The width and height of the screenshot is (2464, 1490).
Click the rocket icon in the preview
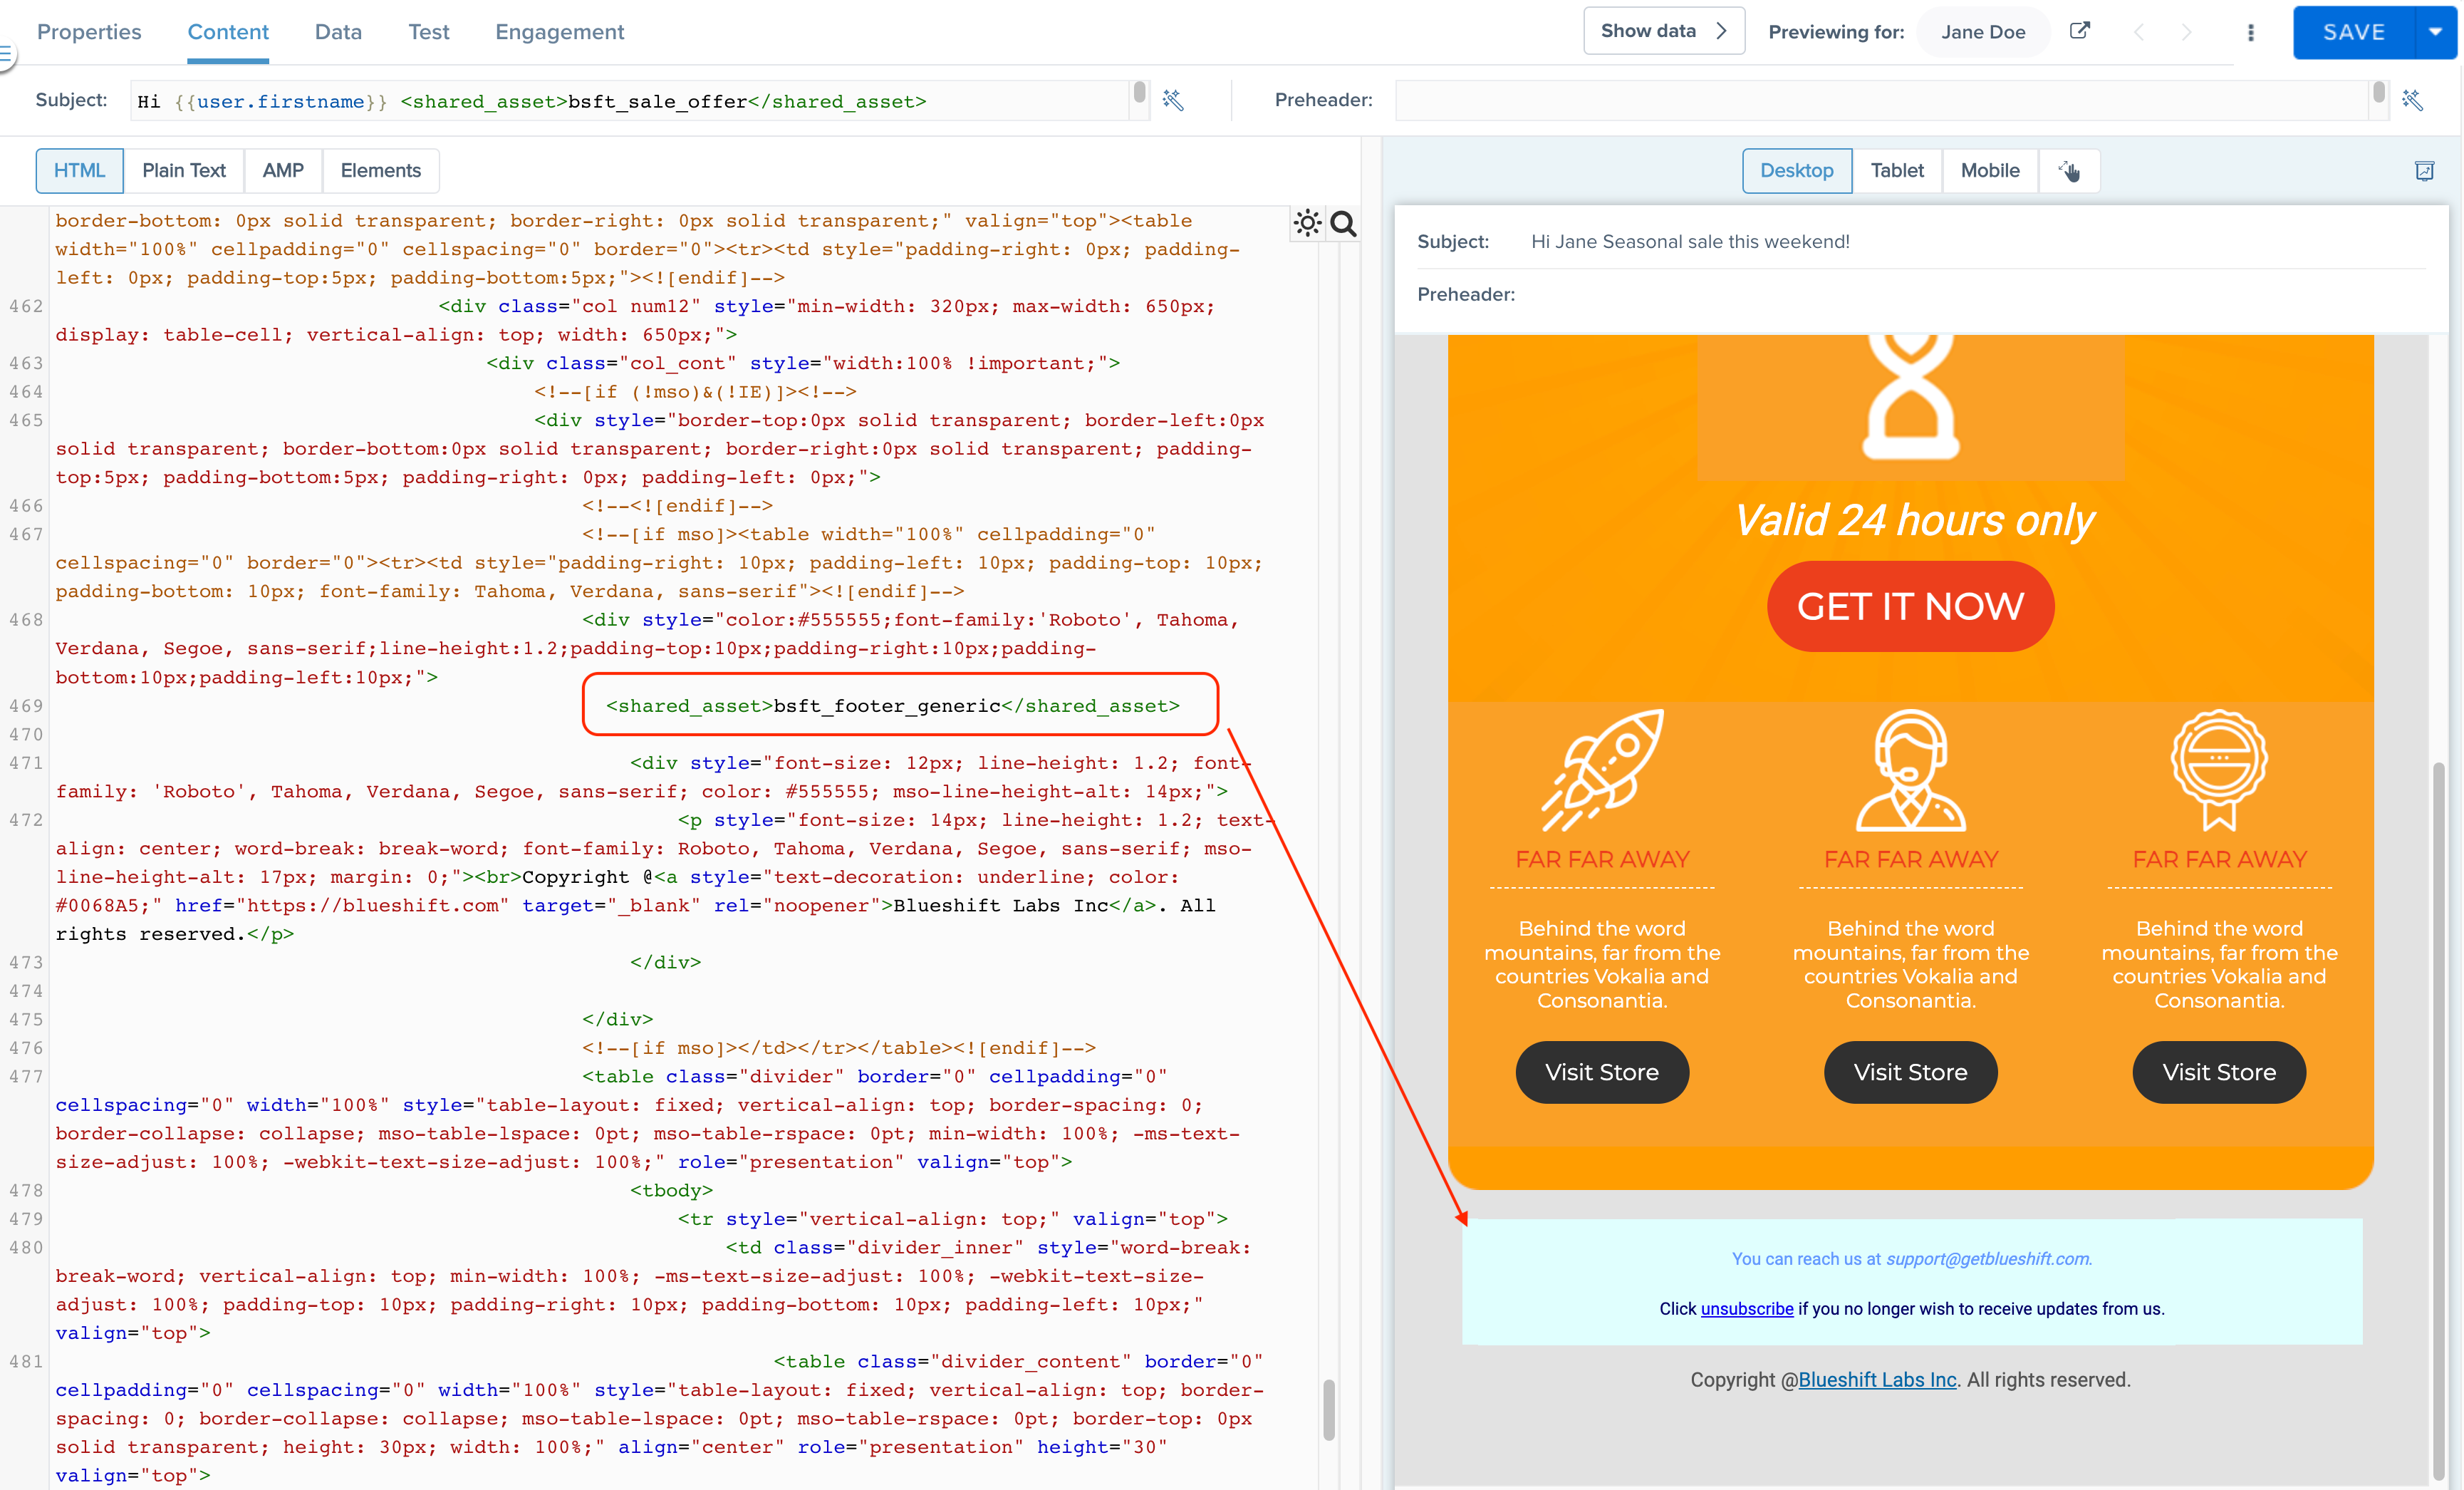1602,770
